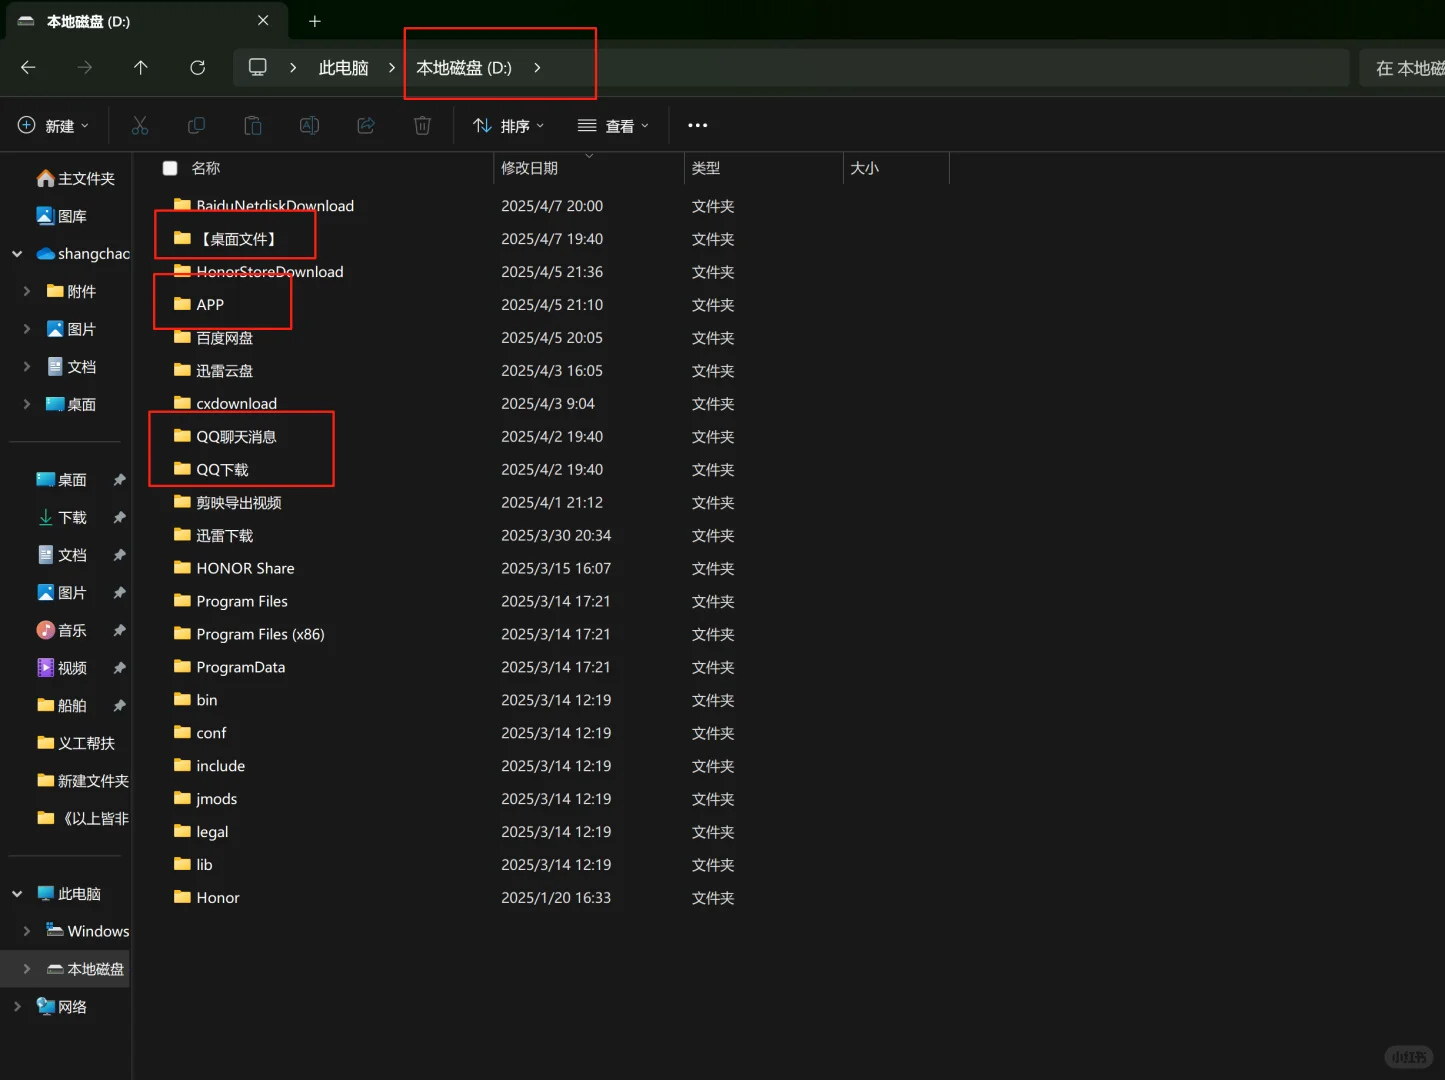Click the folder icon of APP
The image size is (1445, 1080).
(182, 304)
